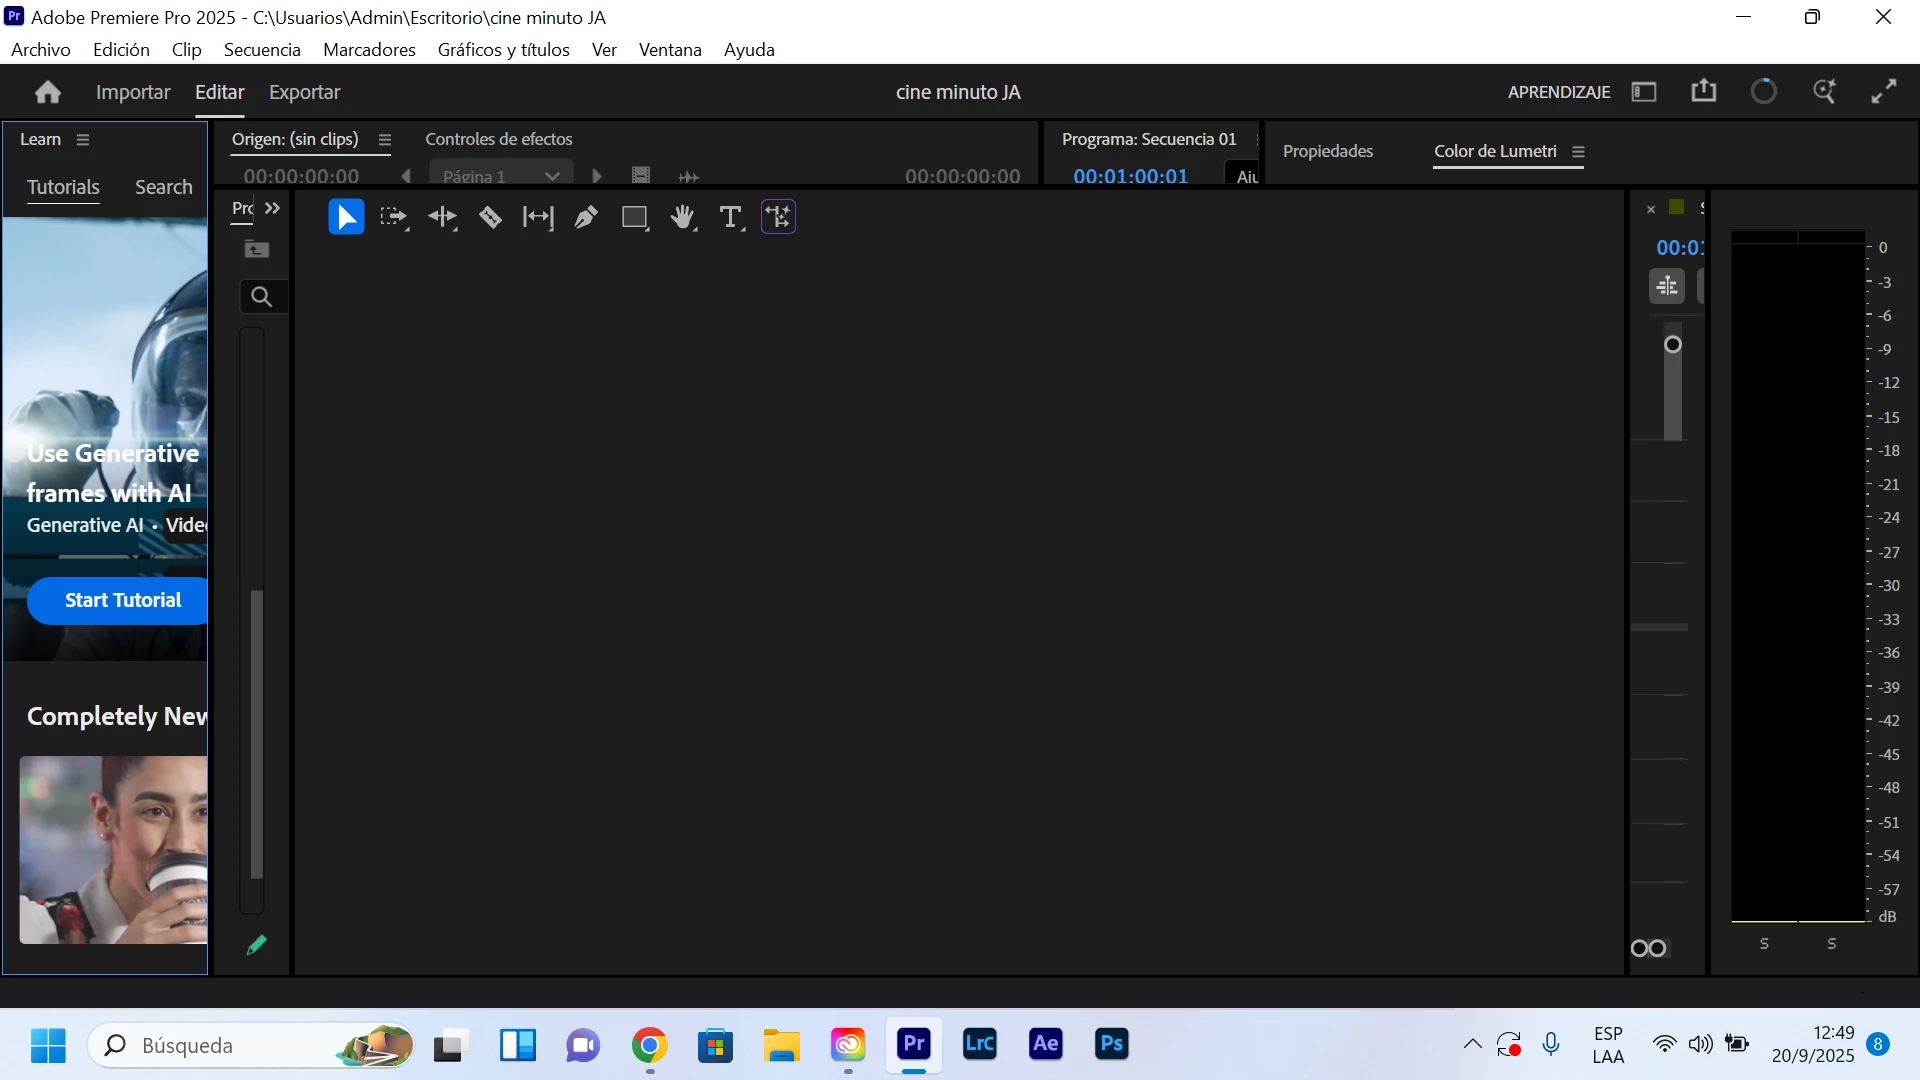Switch to the Propiedades tab

tap(1327, 151)
